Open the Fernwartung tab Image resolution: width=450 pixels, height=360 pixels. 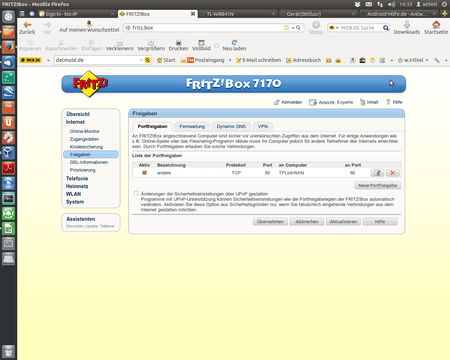coord(192,126)
